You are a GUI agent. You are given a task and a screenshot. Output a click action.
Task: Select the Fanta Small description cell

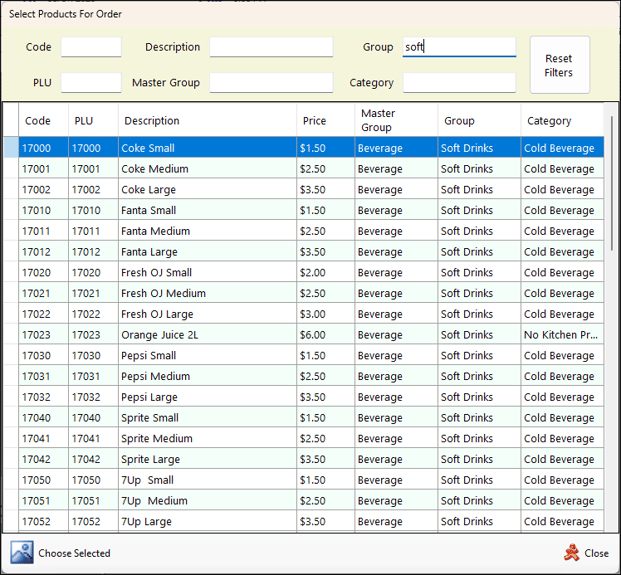[x=207, y=210]
